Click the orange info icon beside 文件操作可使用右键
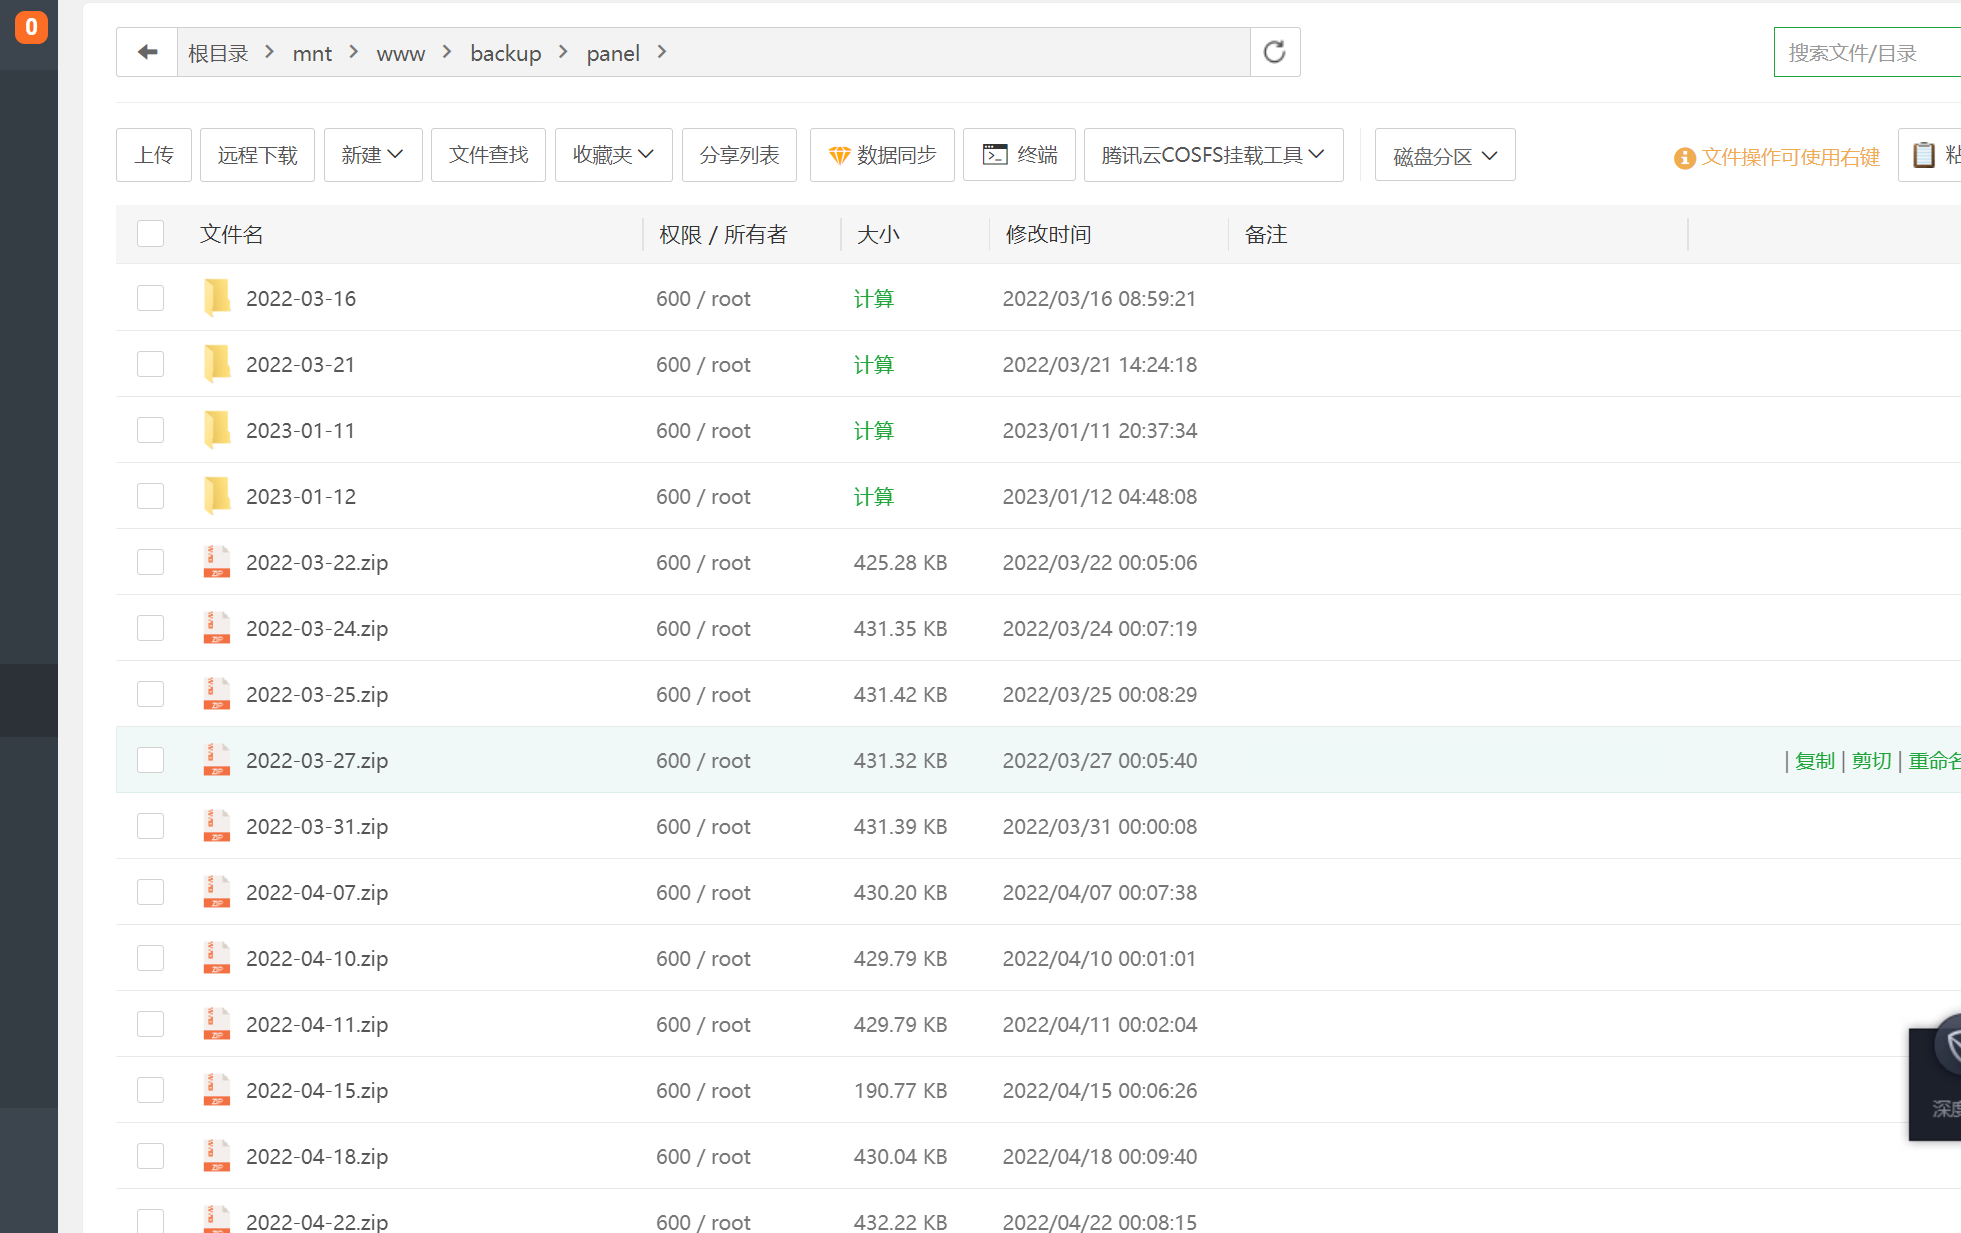Image resolution: width=1961 pixels, height=1233 pixels. tap(1684, 158)
